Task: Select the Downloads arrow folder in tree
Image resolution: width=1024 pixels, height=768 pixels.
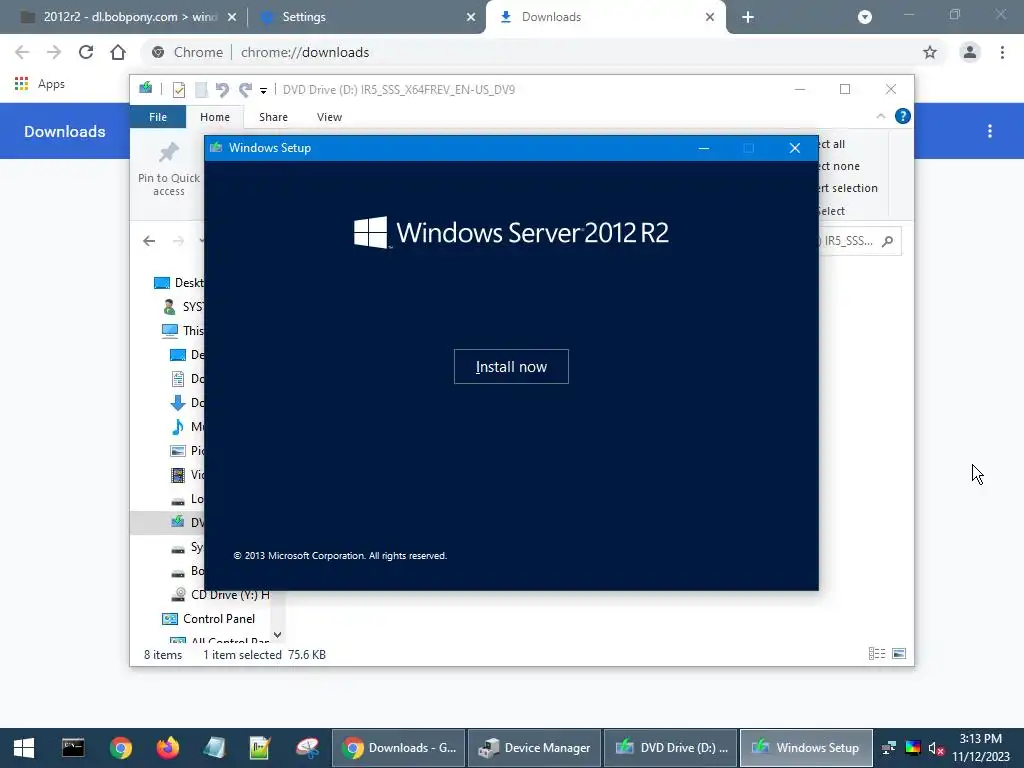Action: pos(178,402)
